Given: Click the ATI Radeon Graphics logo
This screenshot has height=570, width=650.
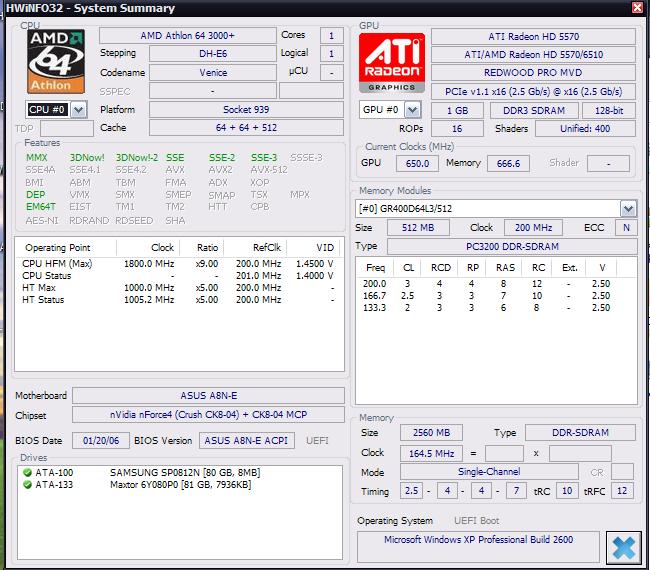Looking at the screenshot, I should (392, 63).
